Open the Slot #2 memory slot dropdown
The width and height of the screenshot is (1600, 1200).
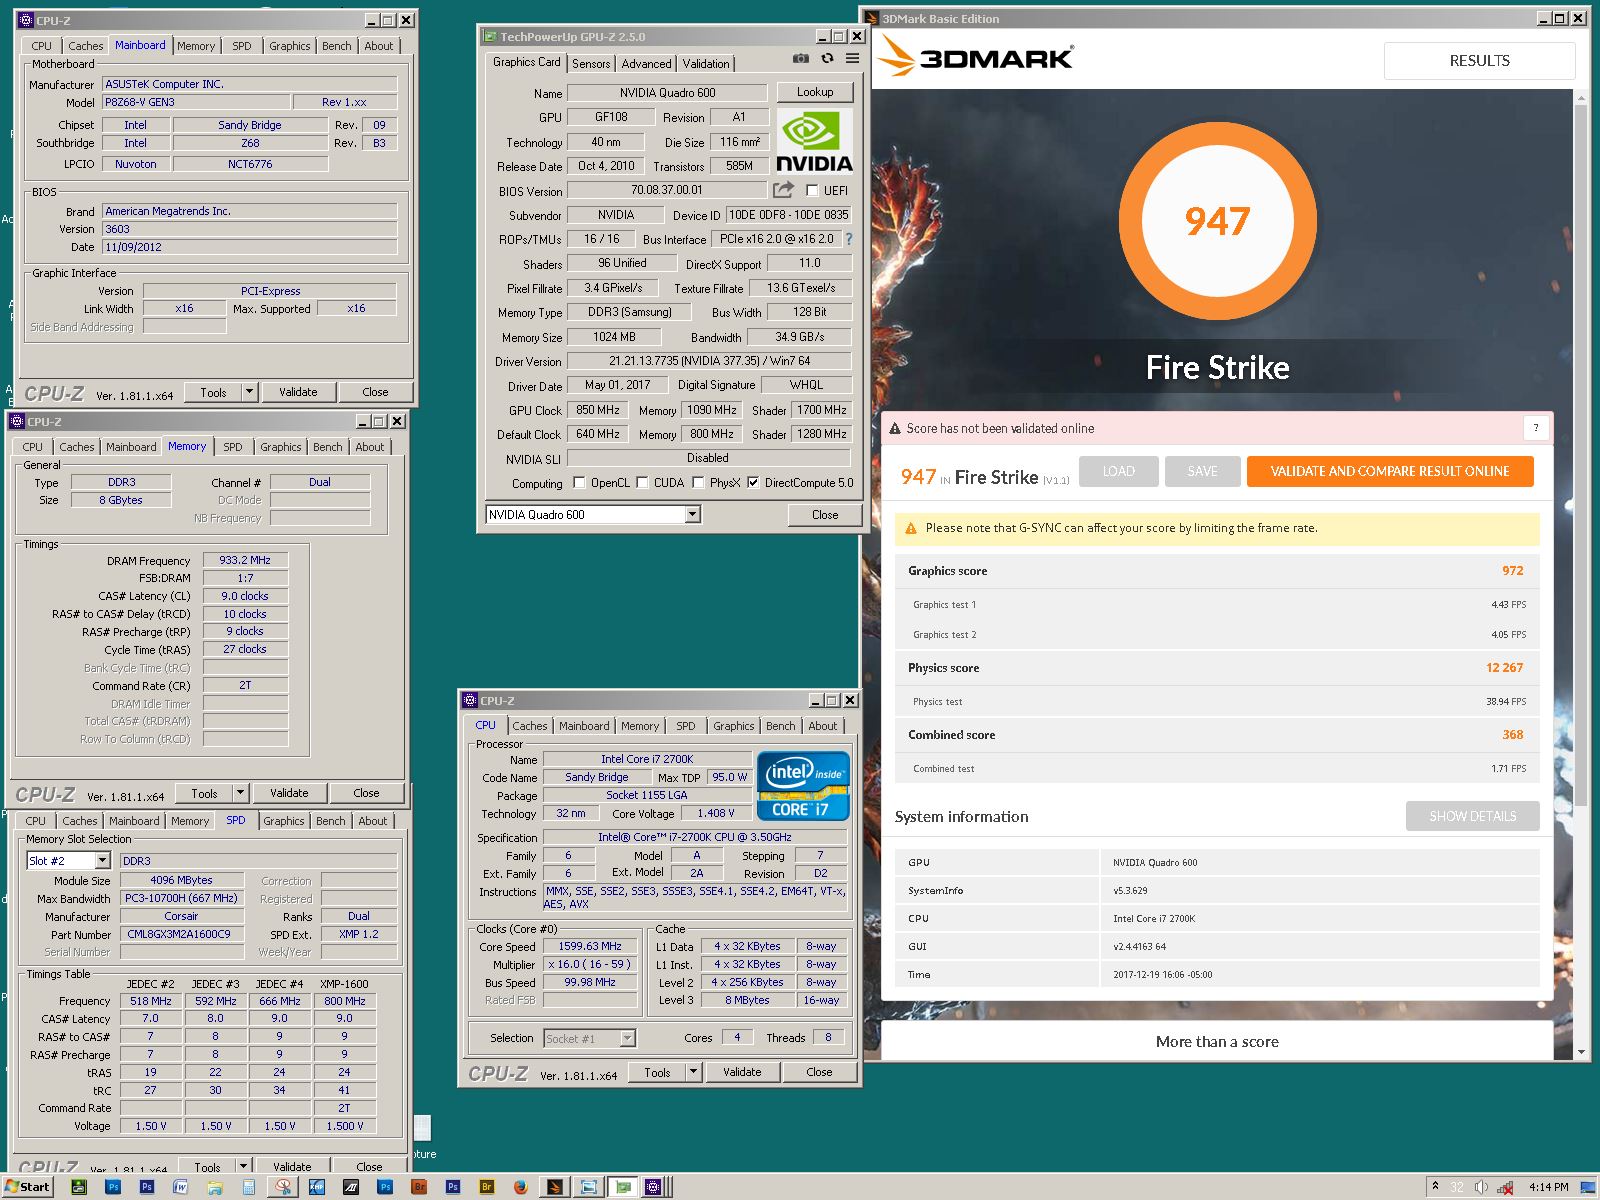coord(102,860)
